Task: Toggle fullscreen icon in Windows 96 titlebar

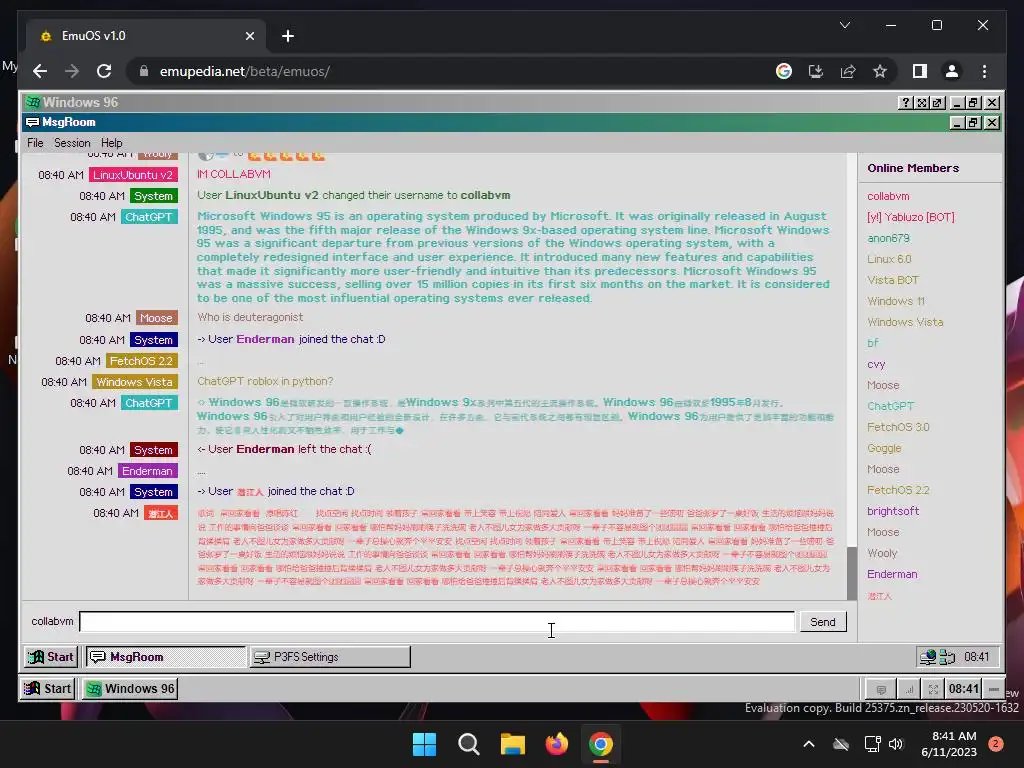Action: pos(921,103)
